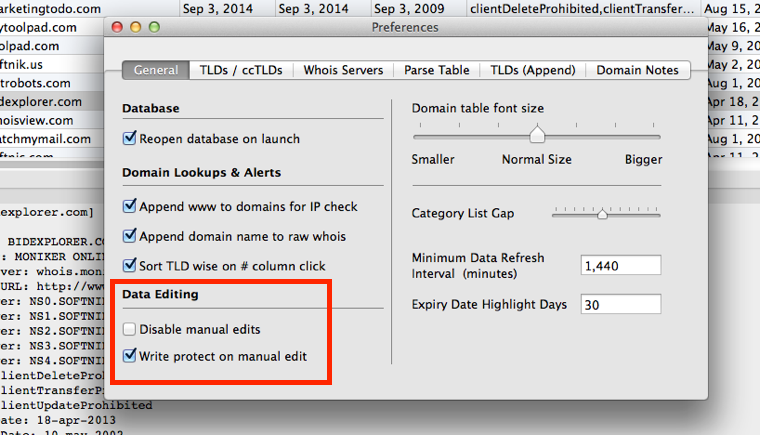Zoom Preferences with the green button

tap(154, 27)
